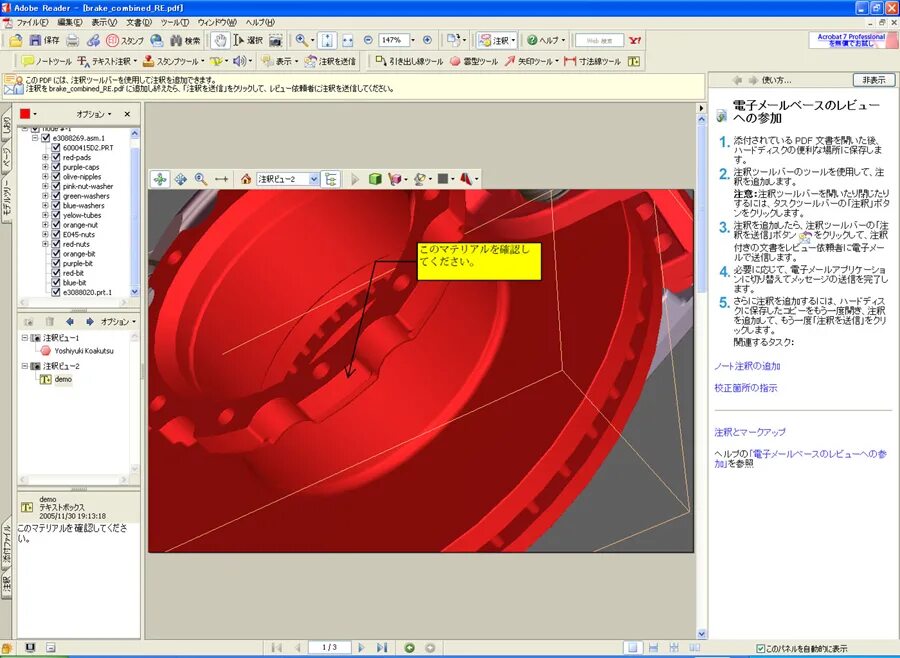Select the ノートツール note tool
900x658 pixels.
46,61
